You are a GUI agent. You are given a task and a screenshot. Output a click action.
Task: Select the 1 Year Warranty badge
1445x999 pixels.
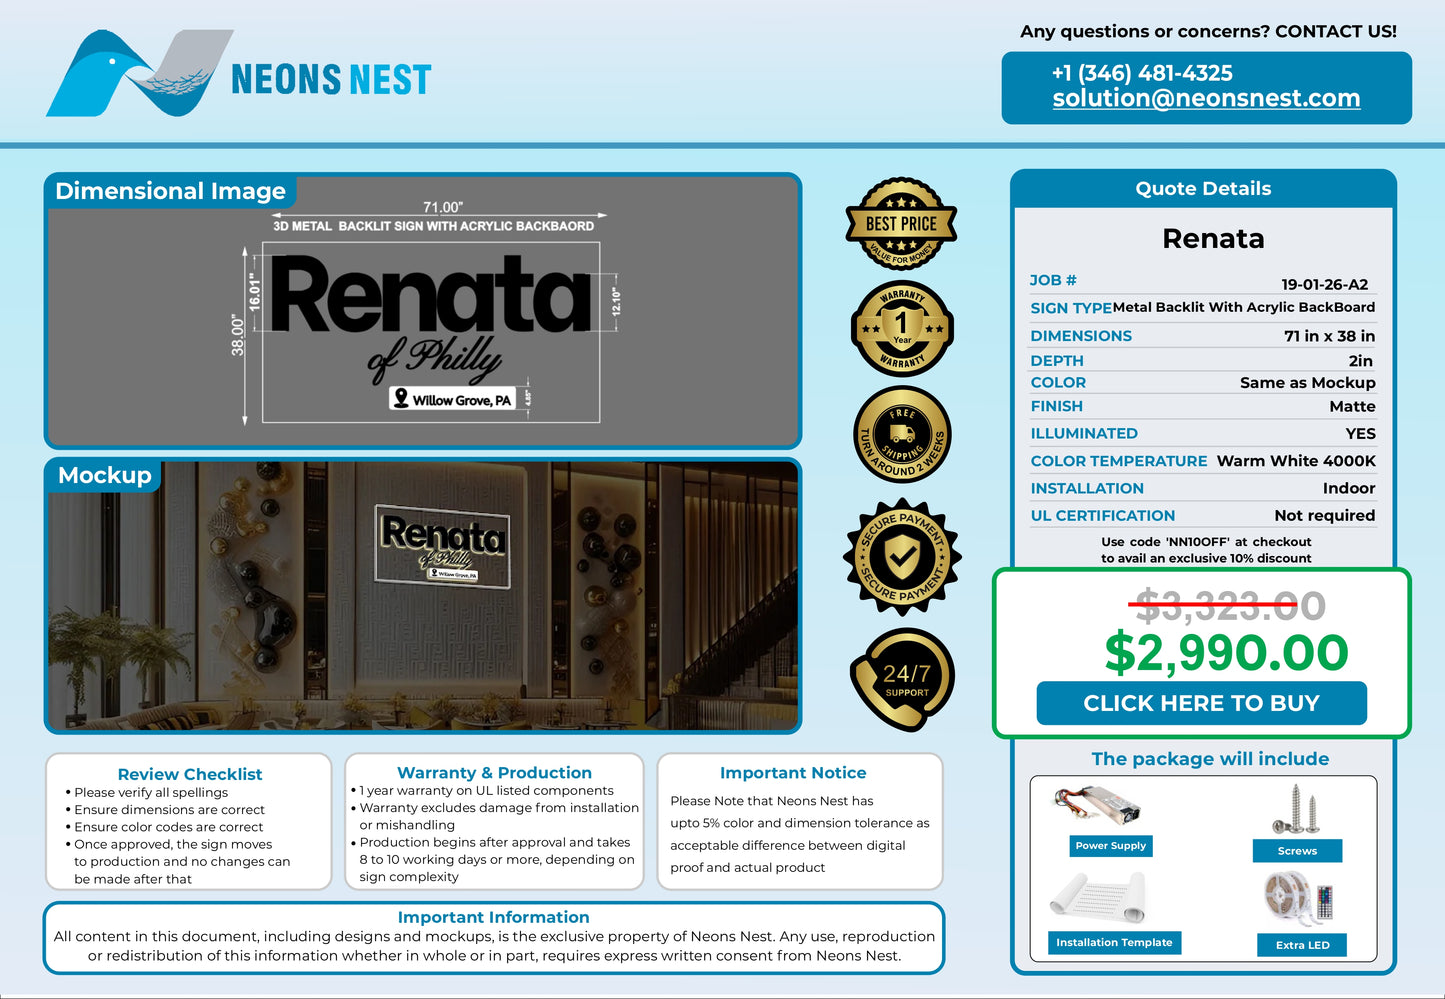pyautogui.click(x=902, y=328)
